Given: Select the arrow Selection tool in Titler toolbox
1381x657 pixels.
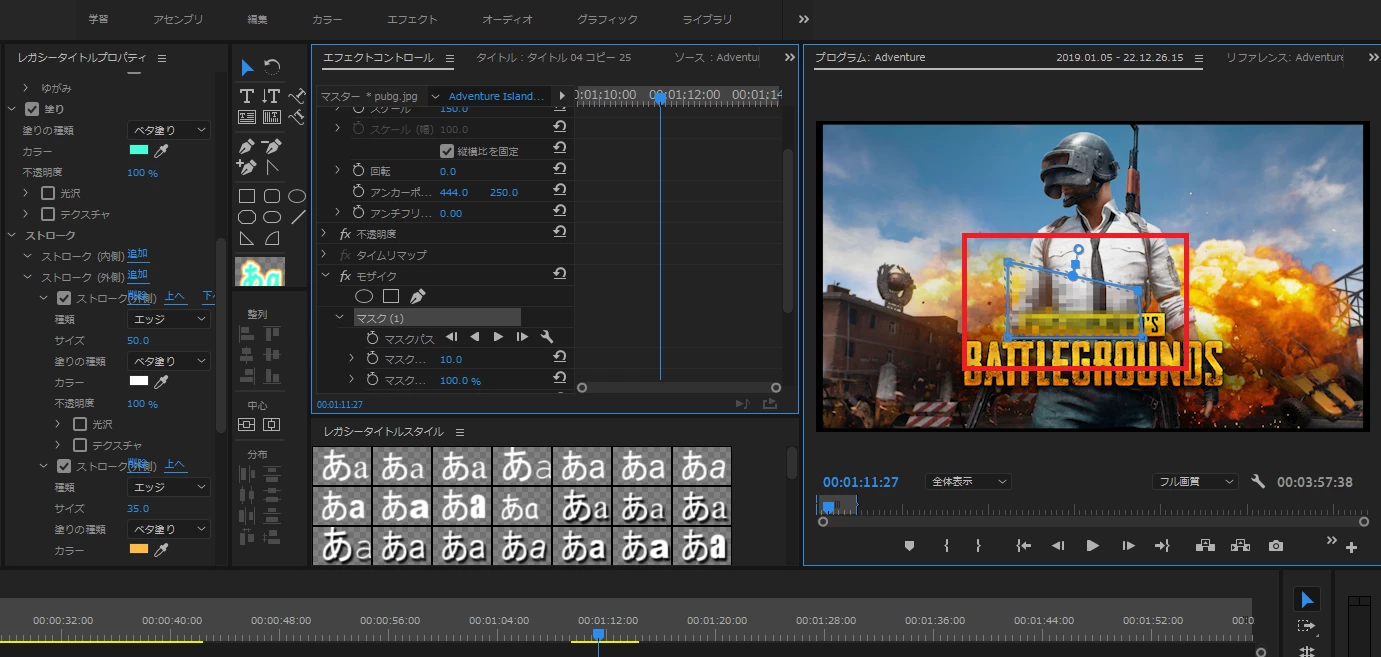Looking at the screenshot, I should [x=247, y=68].
